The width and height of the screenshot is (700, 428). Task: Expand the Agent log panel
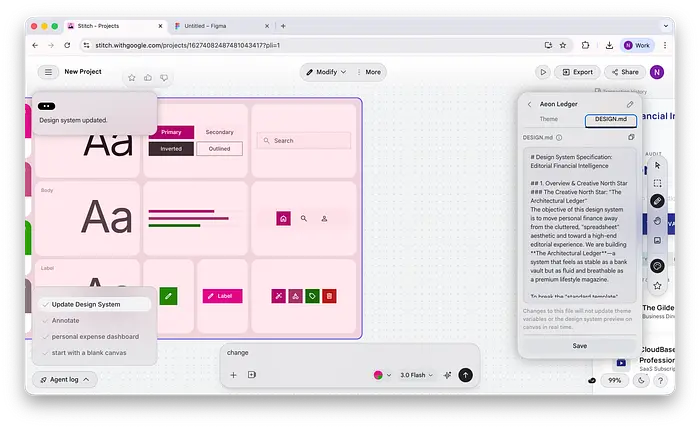tap(64, 379)
